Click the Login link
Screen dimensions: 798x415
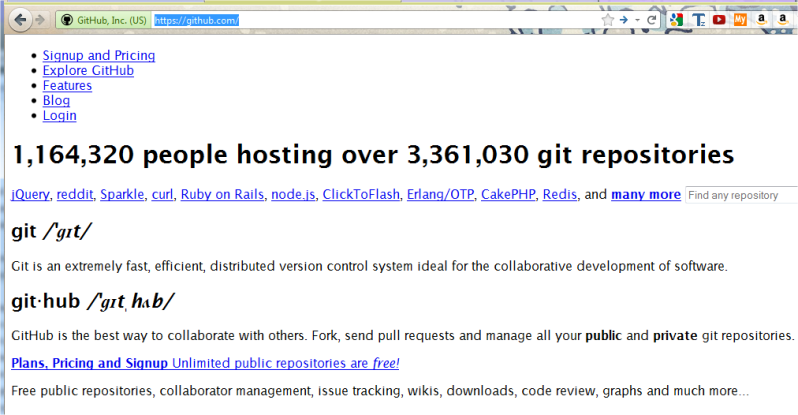(x=60, y=116)
